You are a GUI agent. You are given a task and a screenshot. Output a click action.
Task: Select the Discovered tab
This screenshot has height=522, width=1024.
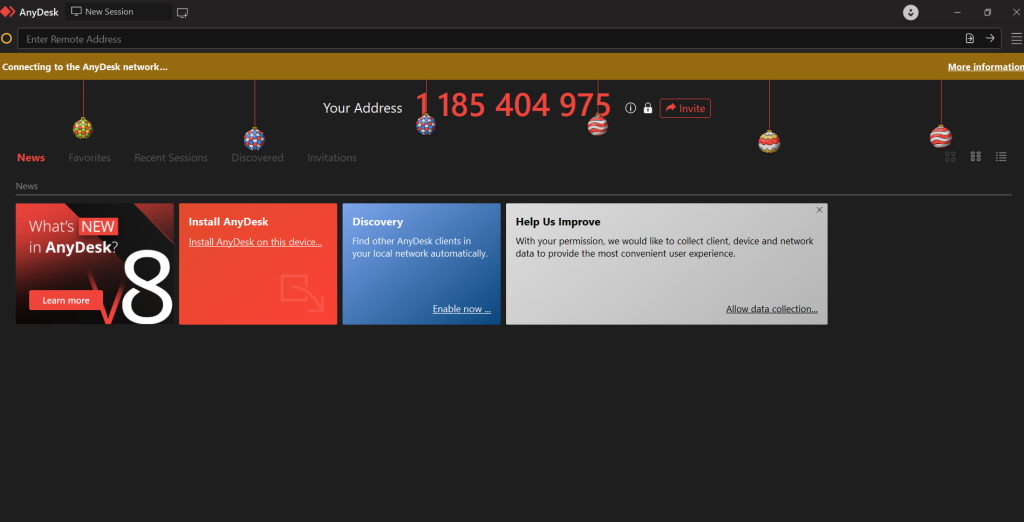(x=257, y=158)
